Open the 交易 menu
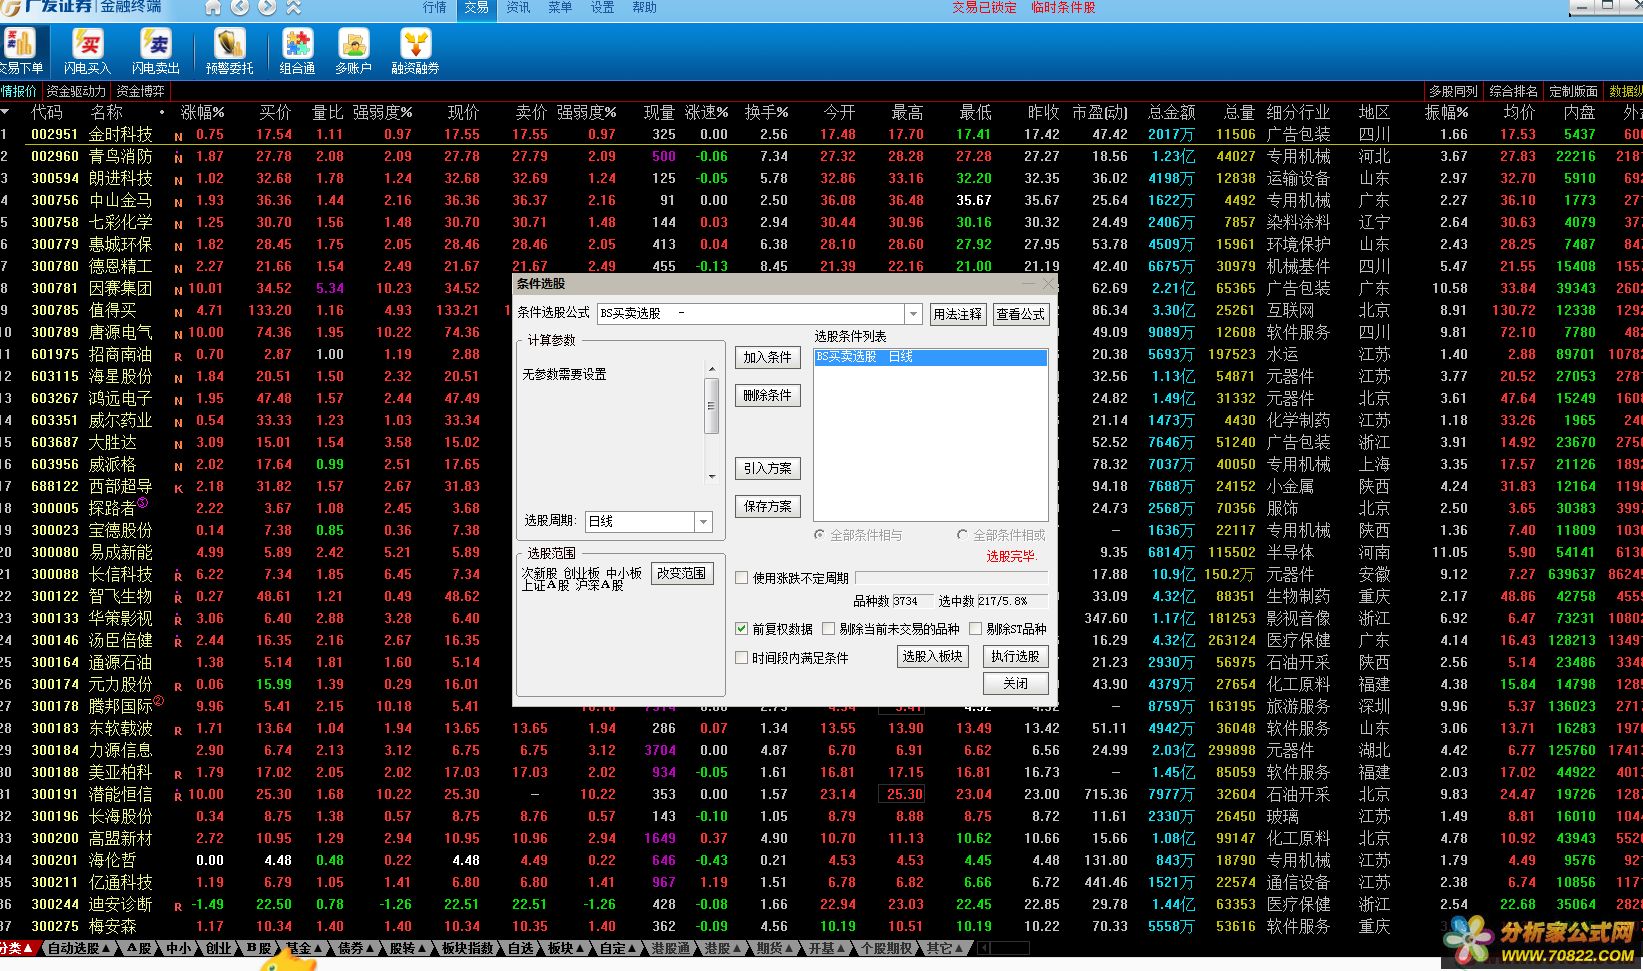This screenshot has height=971, width=1643. pyautogui.click(x=476, y=7)
